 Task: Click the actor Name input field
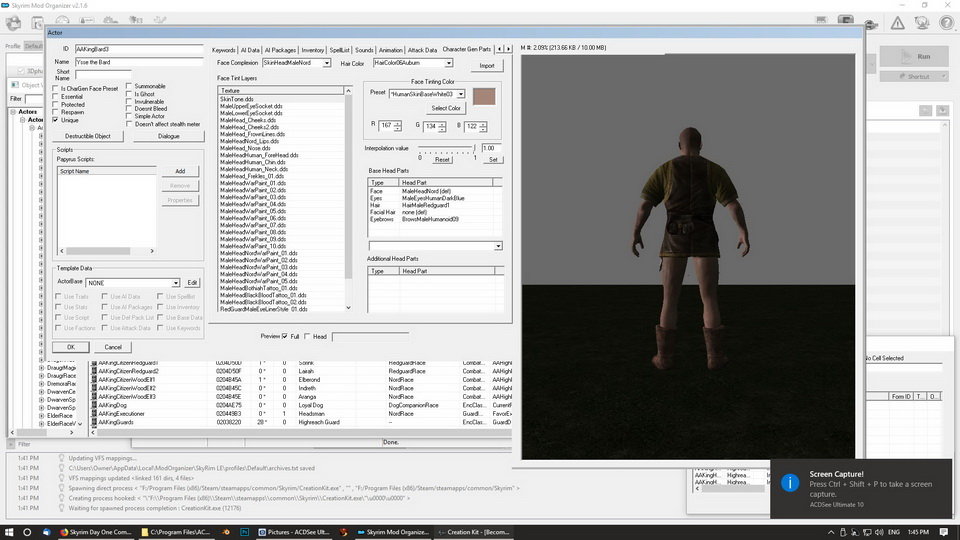[x=139, y=62]
